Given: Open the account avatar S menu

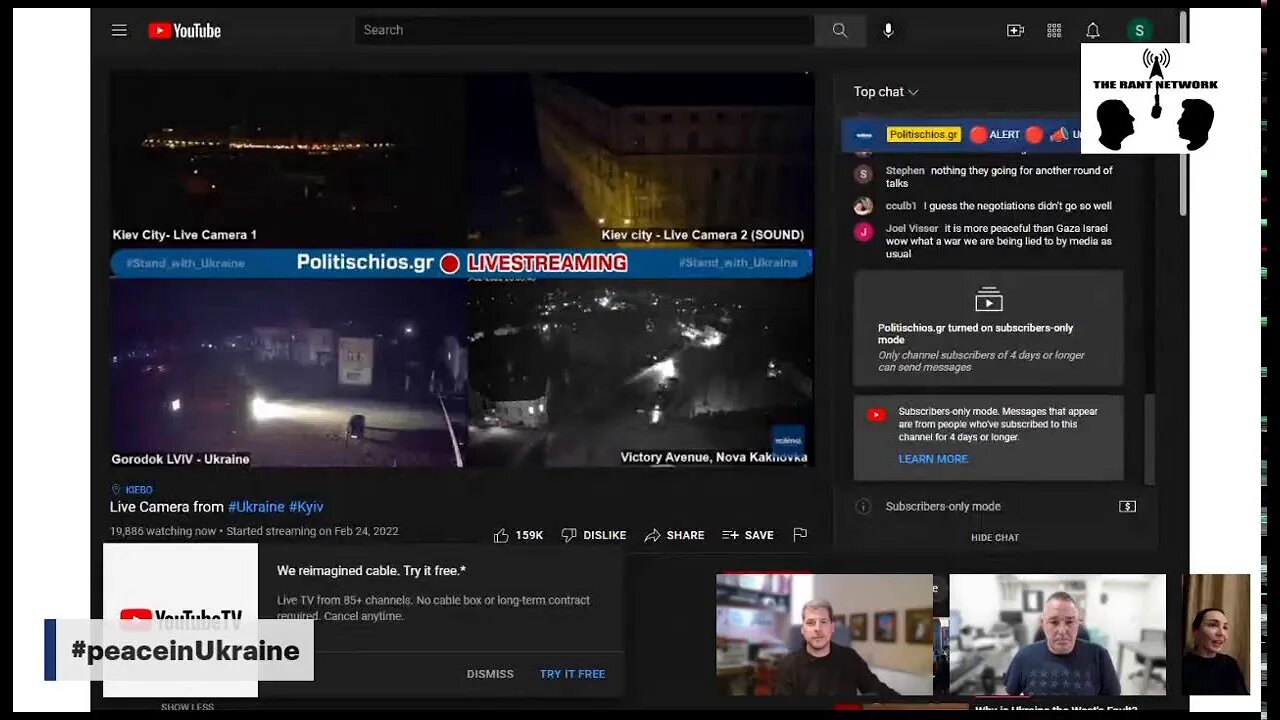Looking at the screenshot, I should 1139,30.
